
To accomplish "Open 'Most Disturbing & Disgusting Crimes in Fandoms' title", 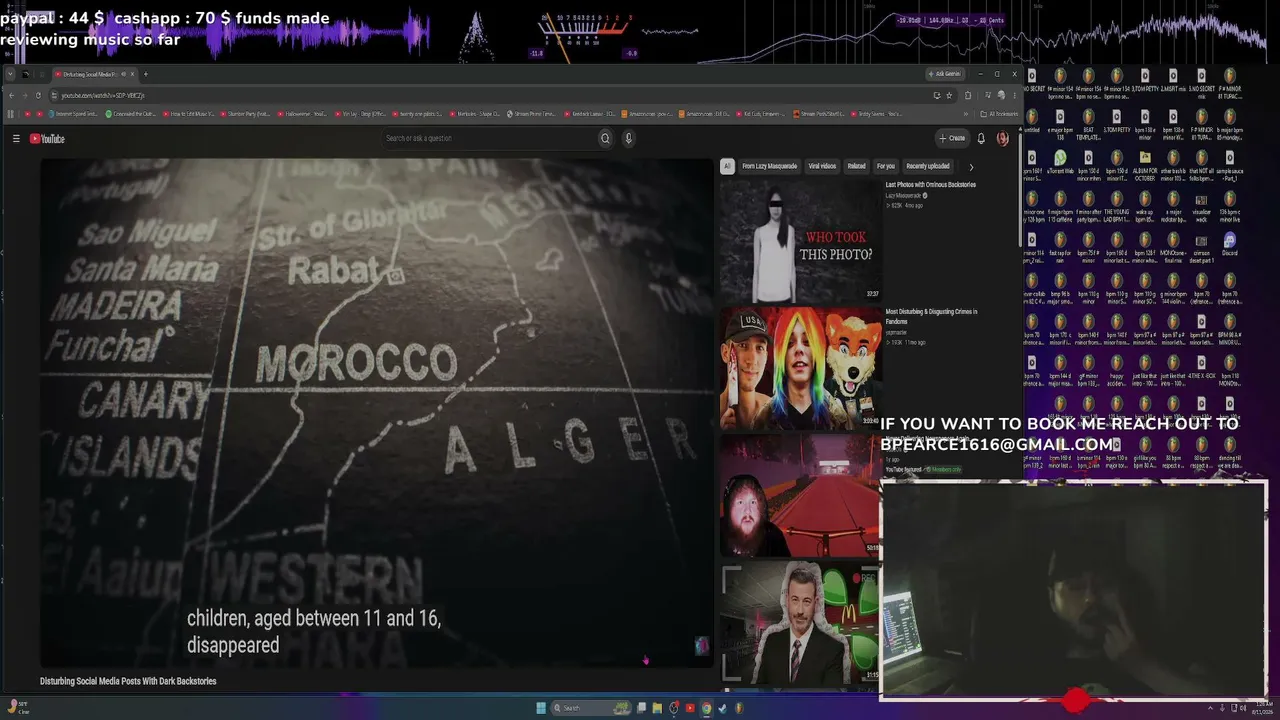I will coord(931,317).
